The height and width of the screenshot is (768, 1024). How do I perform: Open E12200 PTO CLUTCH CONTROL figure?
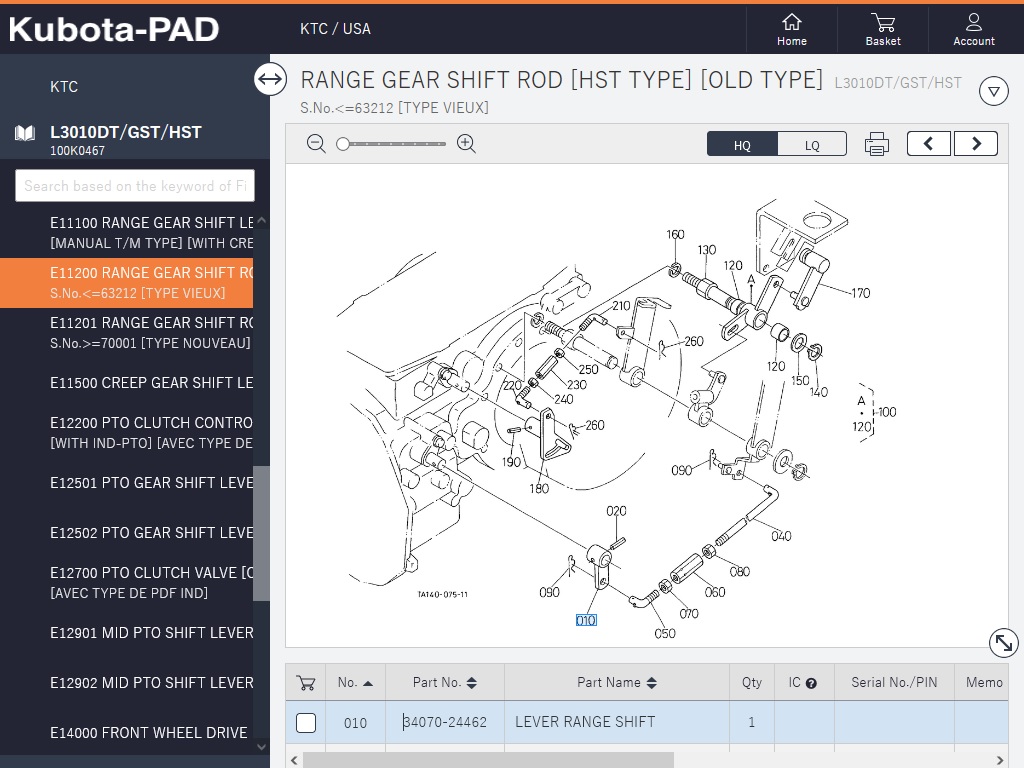click(127, 432)
